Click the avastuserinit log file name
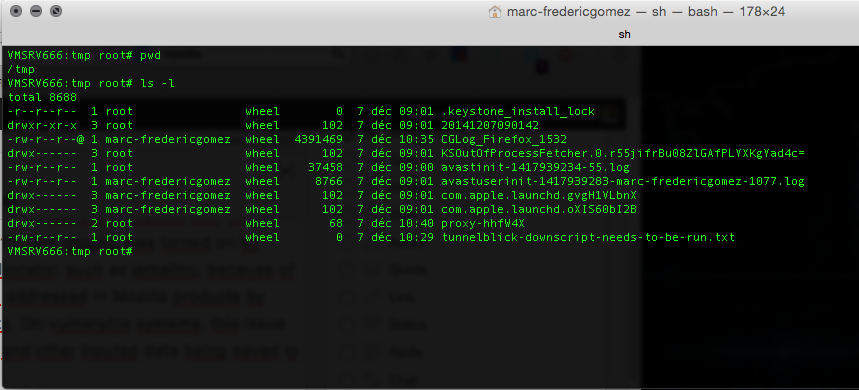 pos(622,181)
